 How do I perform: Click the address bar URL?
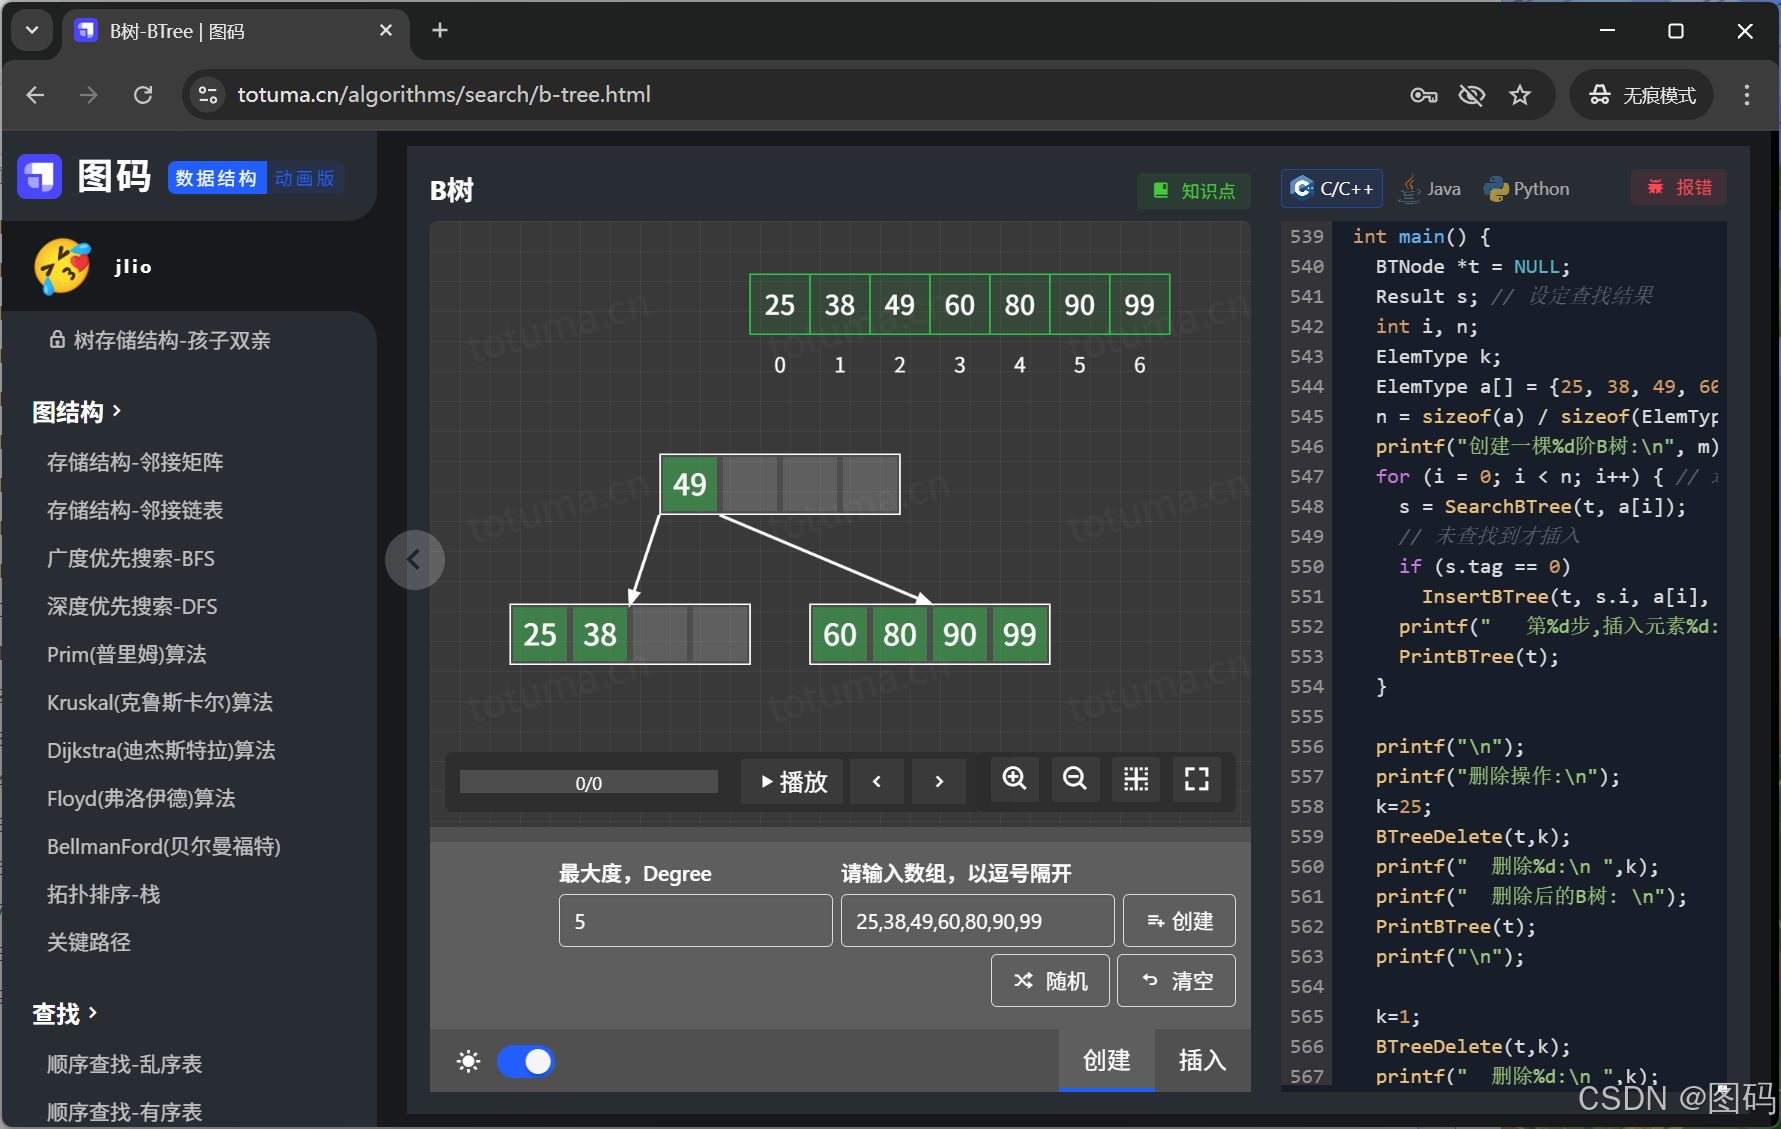444,94
